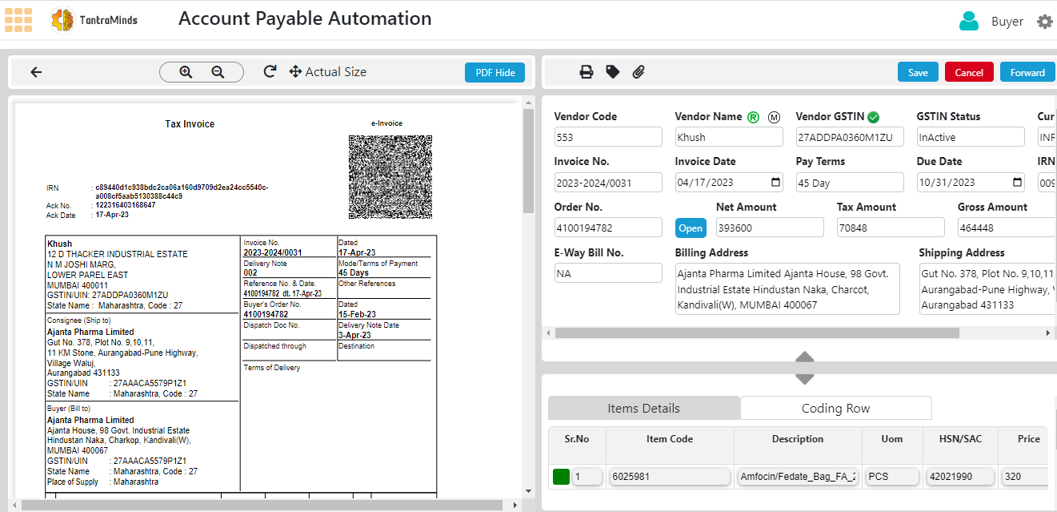Zoom out of the invoice PDF
1057x512 pixels.
coord(218,72)
